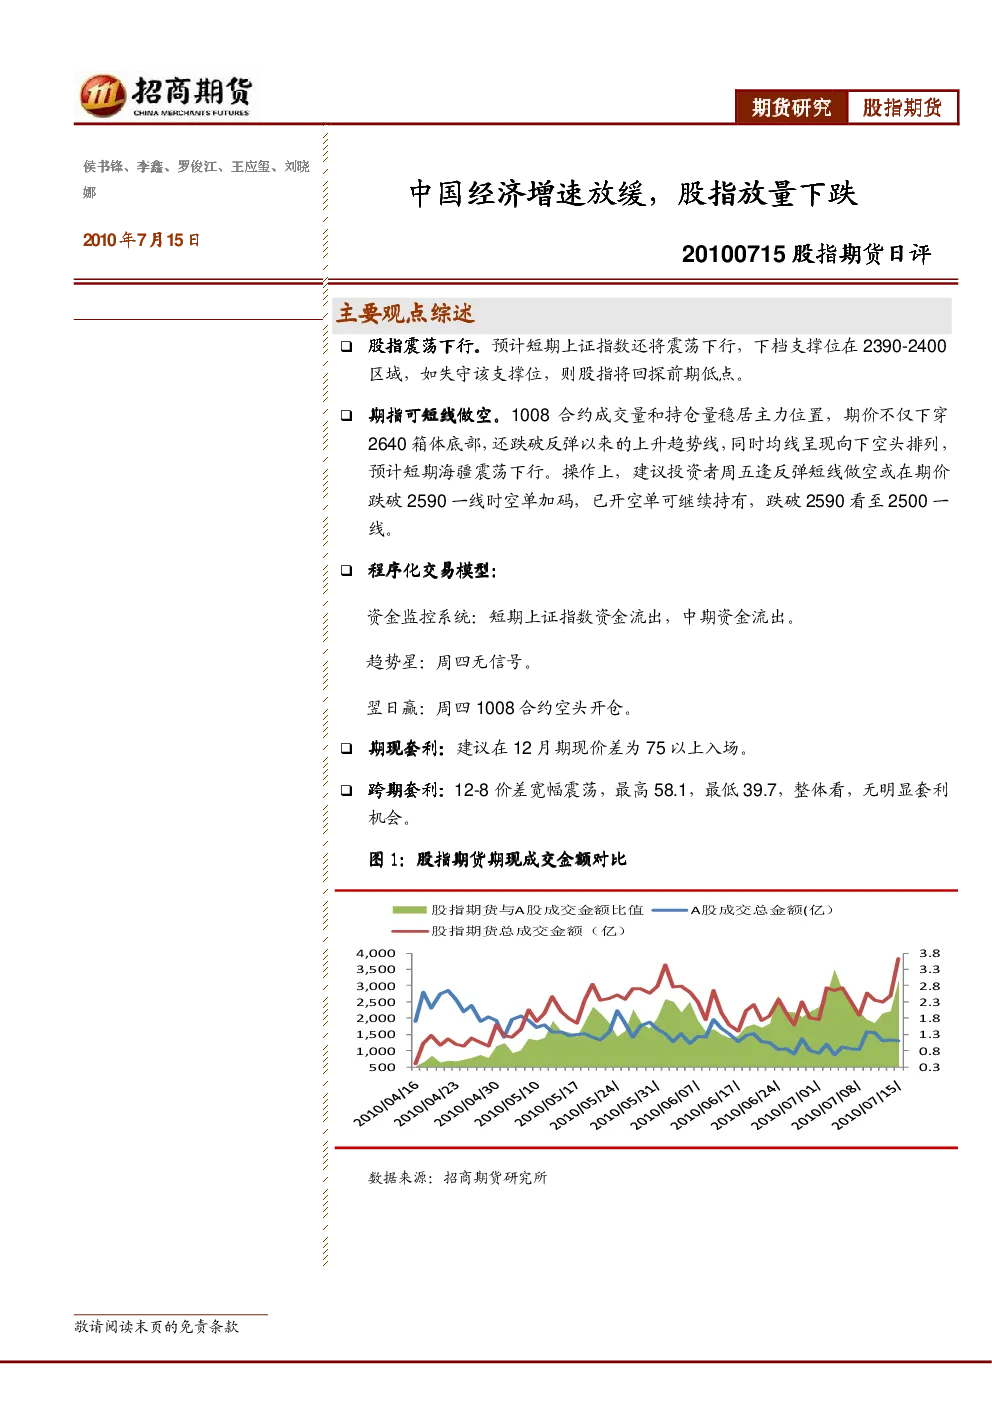The width and height of the screenshot is (992, 1403).
Task: Click the legend label 股指期货总成交金额（亿）
Action: 529,931
